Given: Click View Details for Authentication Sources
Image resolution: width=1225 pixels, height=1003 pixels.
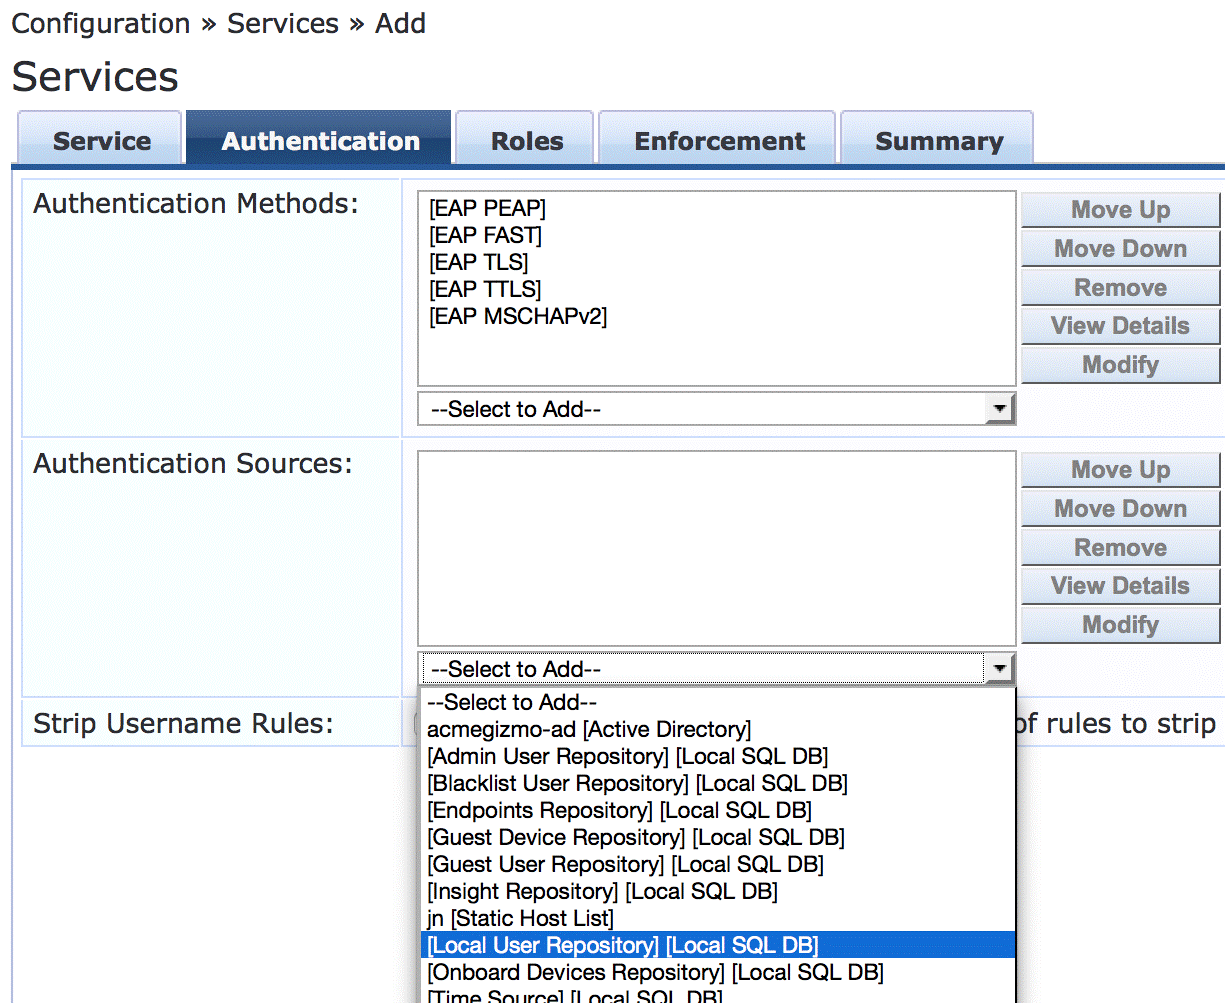Looking at the screenshot, I should pyautogui.click(x=1119, y=586).
